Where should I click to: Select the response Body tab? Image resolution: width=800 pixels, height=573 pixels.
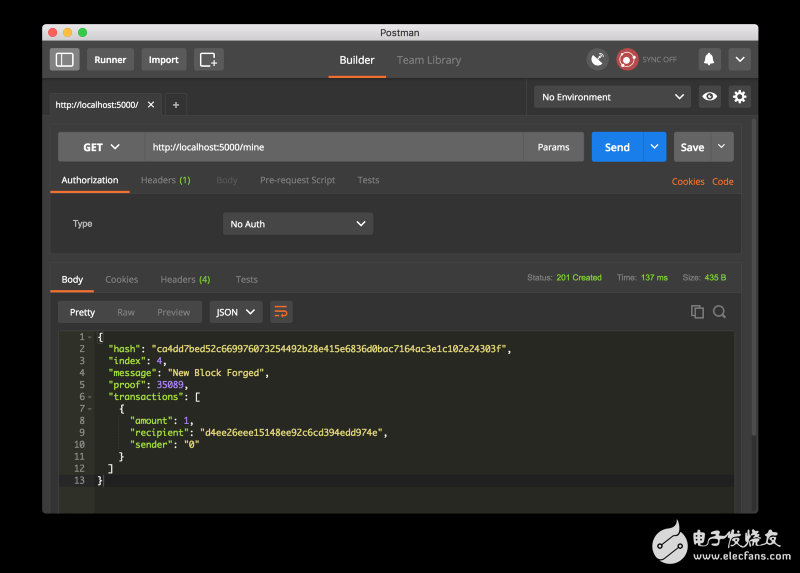tap(72, 280)
